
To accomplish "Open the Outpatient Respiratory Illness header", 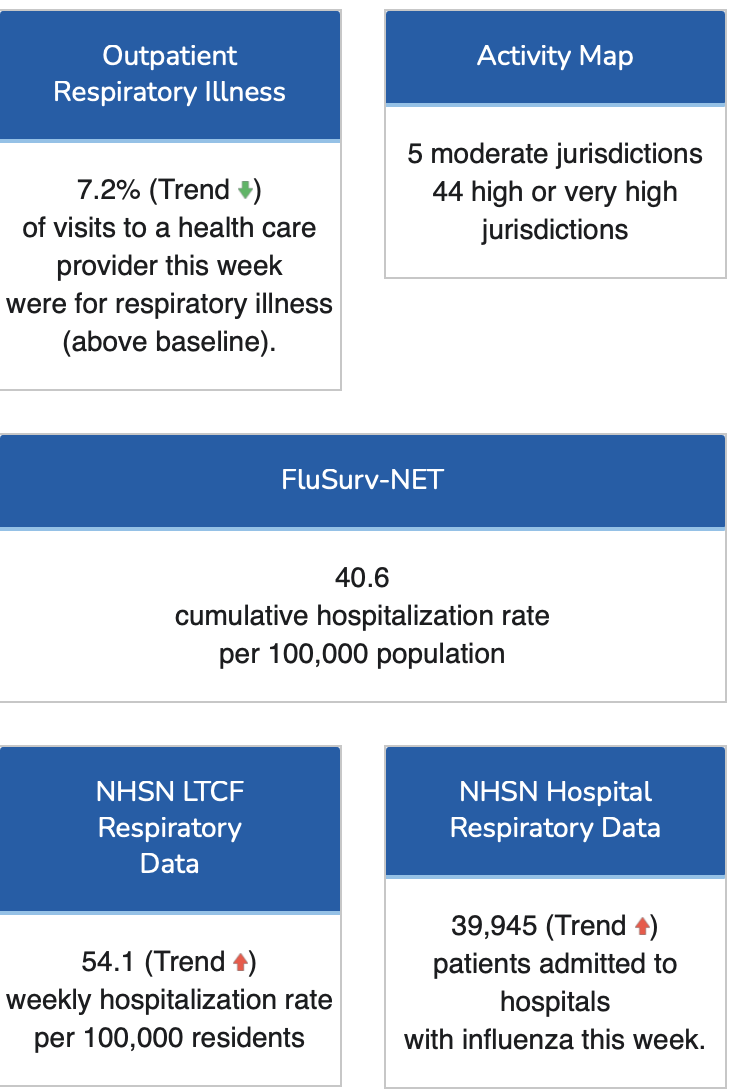I will click(169, 74).
